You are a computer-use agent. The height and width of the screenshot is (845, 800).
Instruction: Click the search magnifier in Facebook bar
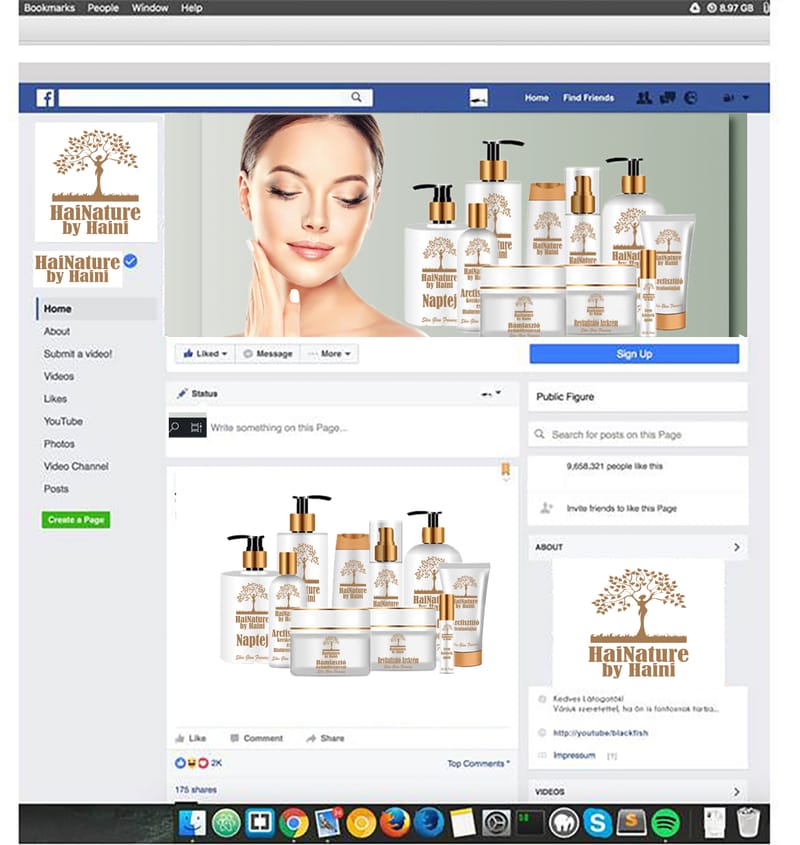click(x=356, y=98)
